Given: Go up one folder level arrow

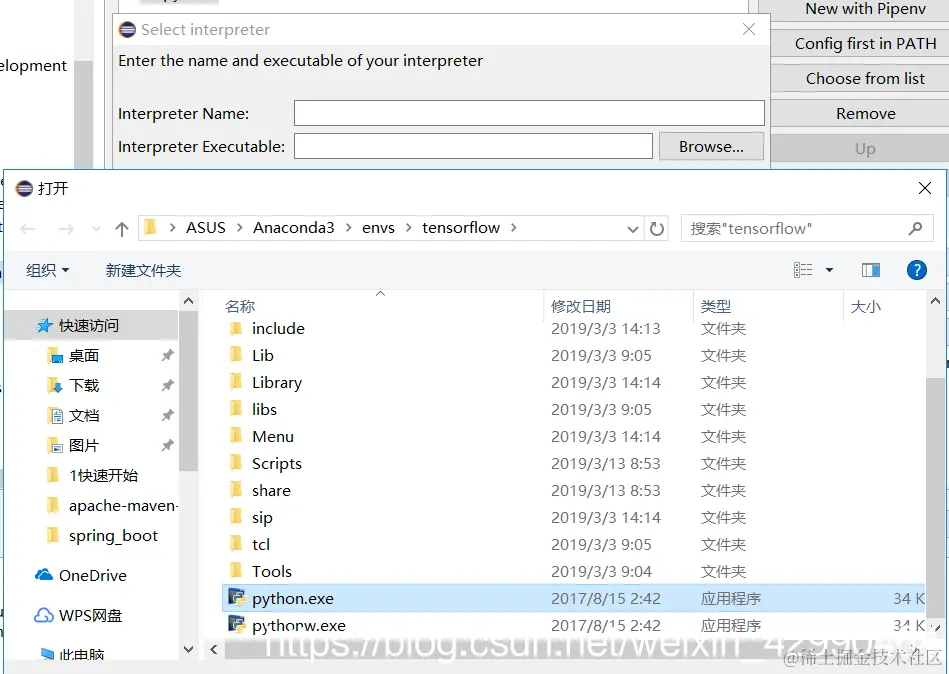Looking at the screenshot, I should coord(122,229).
